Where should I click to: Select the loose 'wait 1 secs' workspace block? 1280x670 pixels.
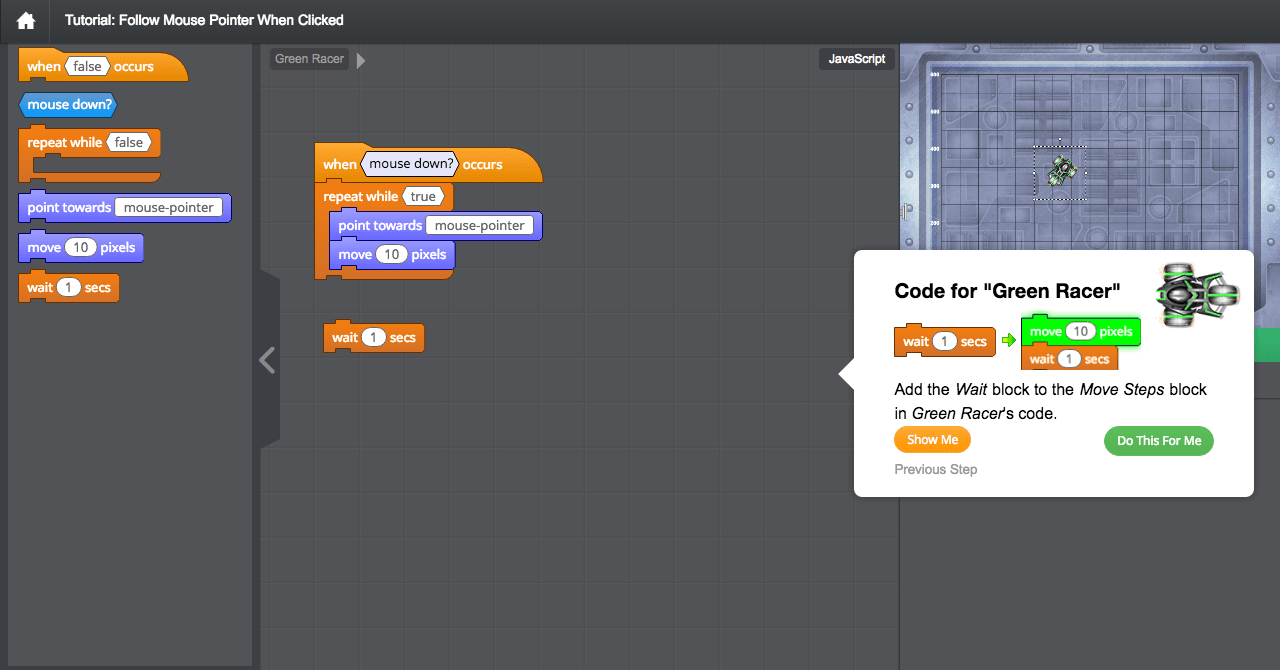(x=374, y=337)
